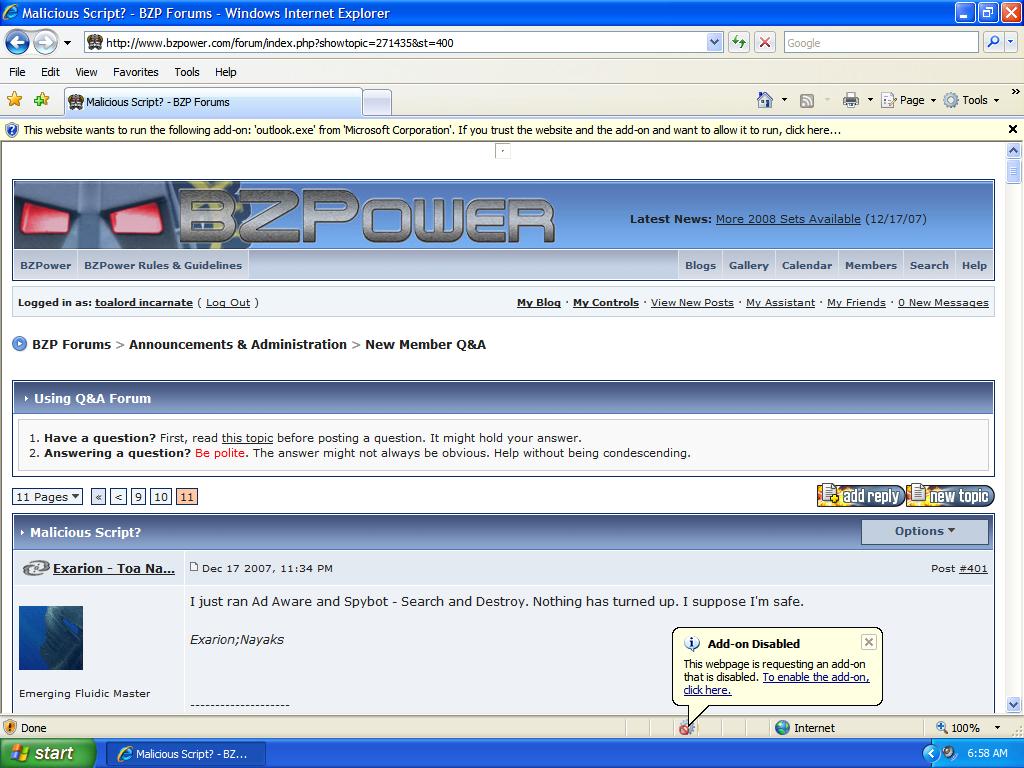
Task: Go to Announcements & Administration breadcrumb
Action: (238, 344)
